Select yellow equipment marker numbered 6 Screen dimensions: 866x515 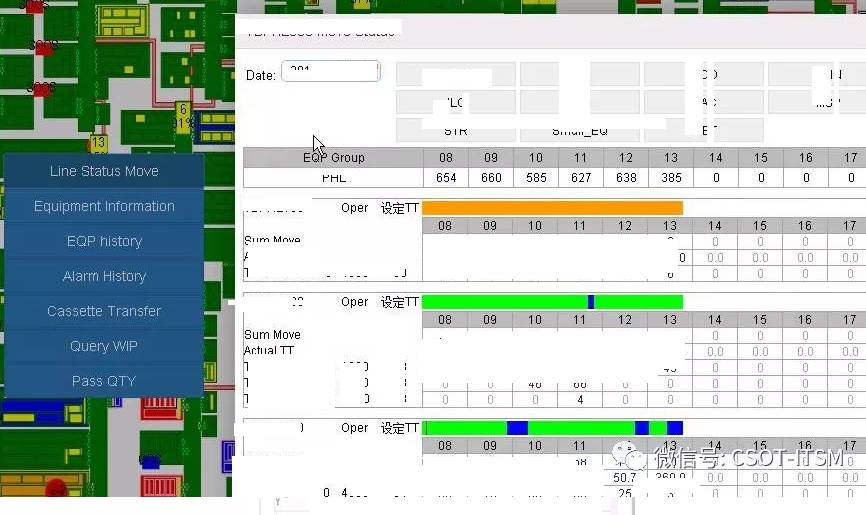[183, 109]
